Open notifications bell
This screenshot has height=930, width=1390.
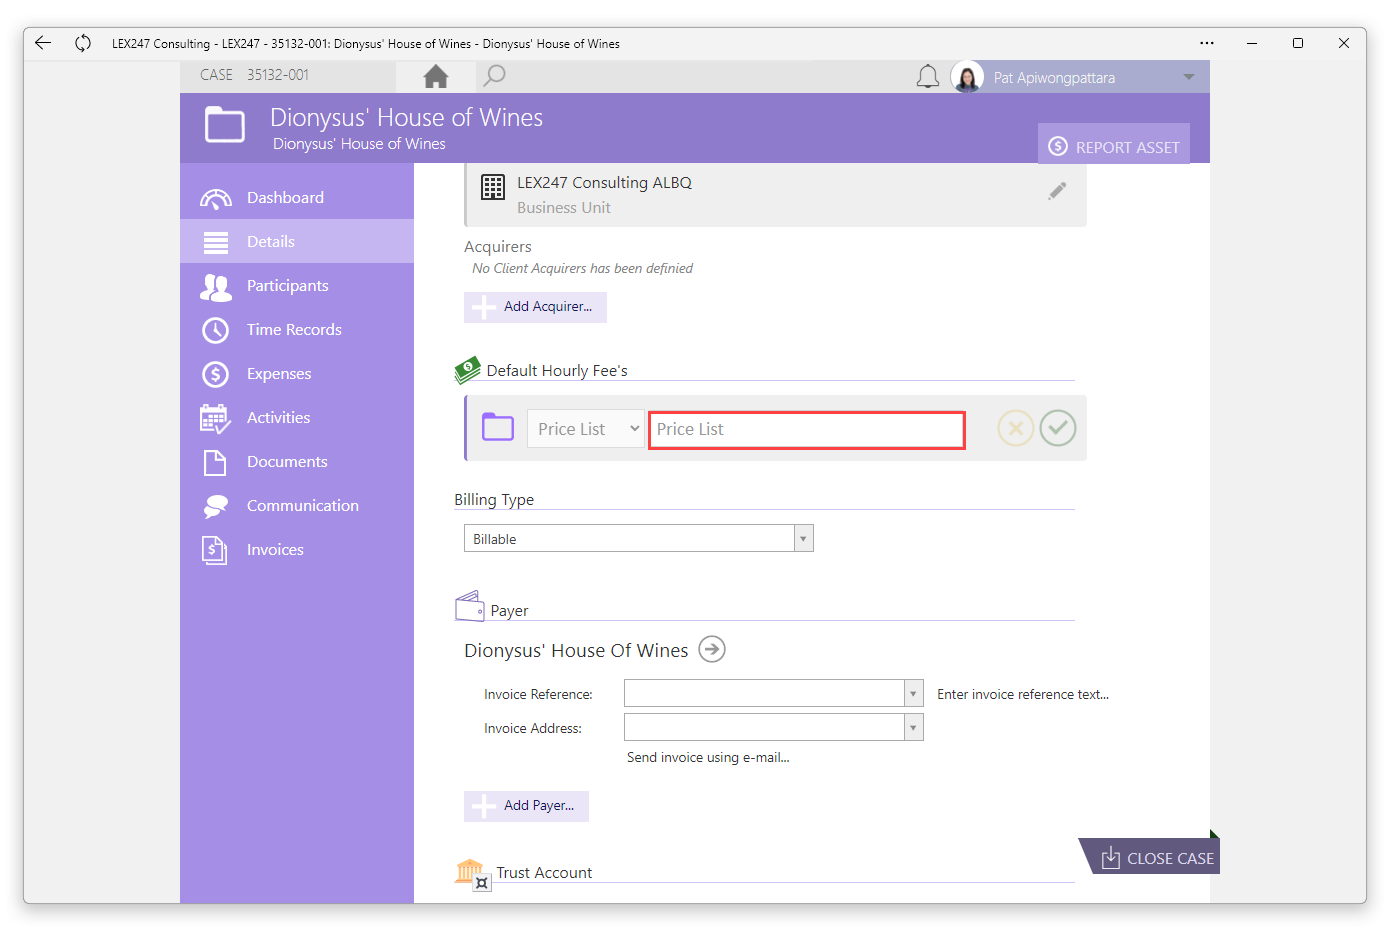click(928, 77)
